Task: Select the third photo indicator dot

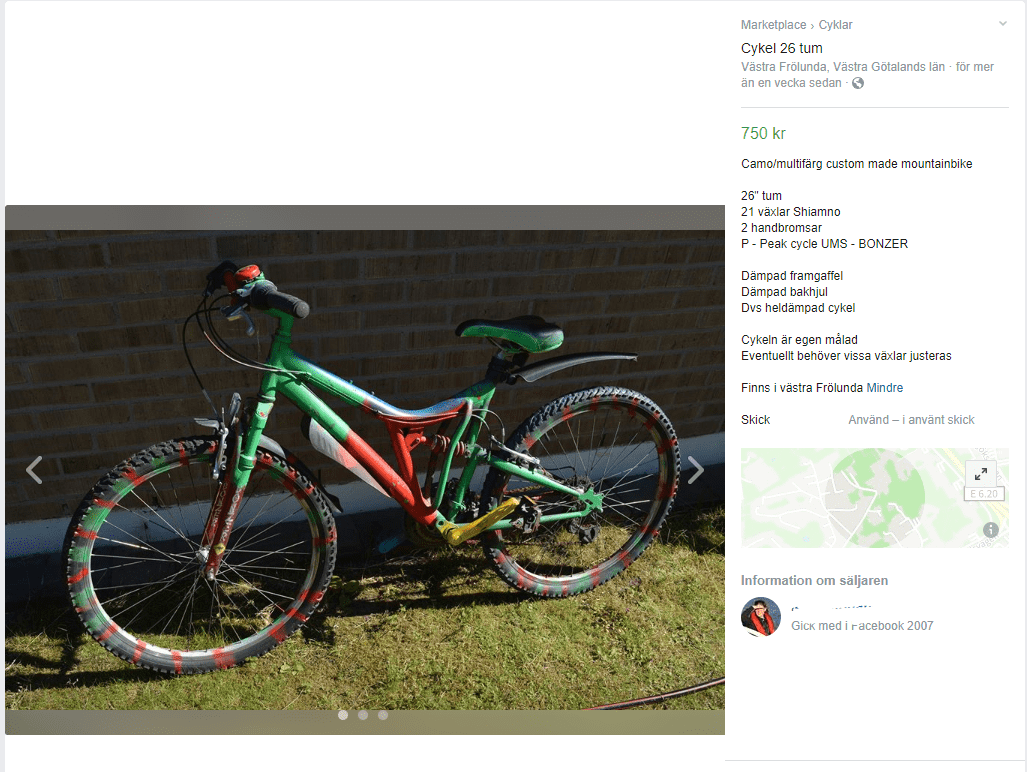Action: click(383, 715)
